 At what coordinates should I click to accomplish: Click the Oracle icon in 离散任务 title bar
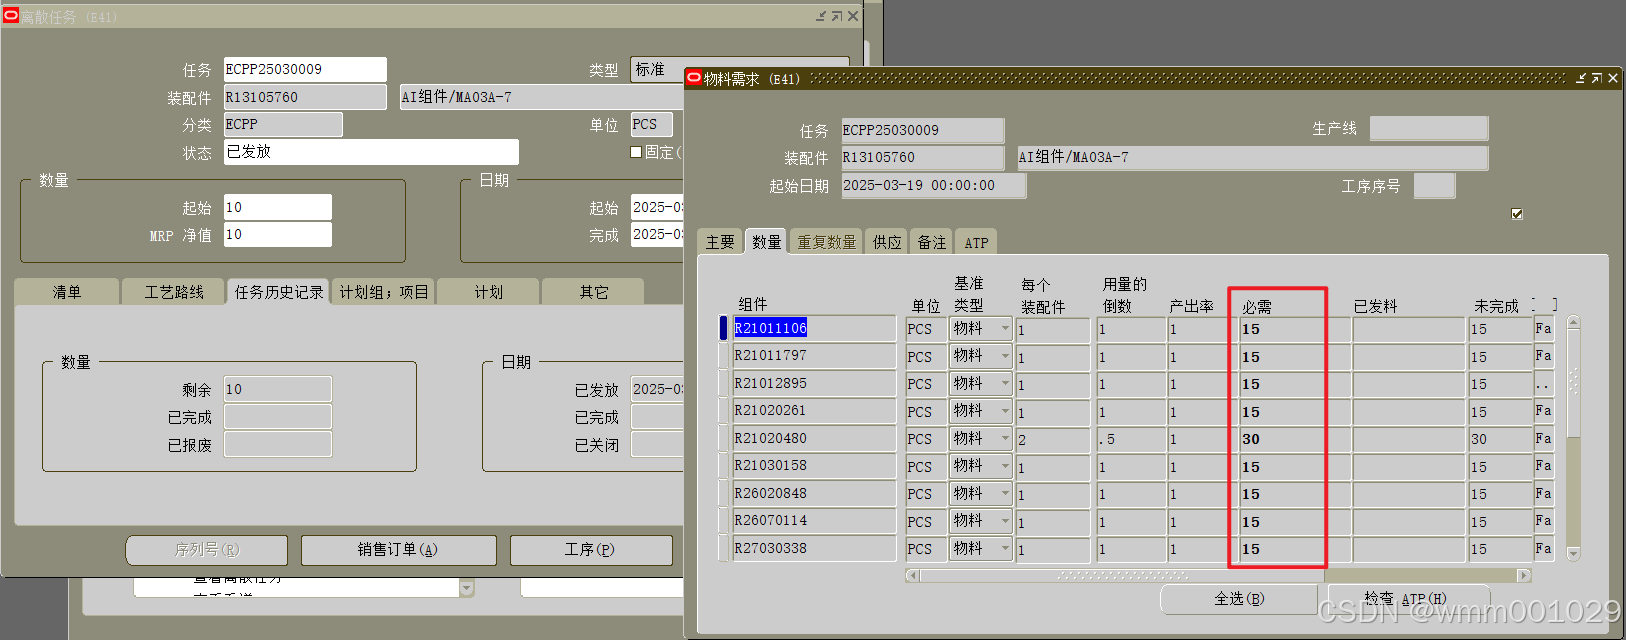[10, 15]
